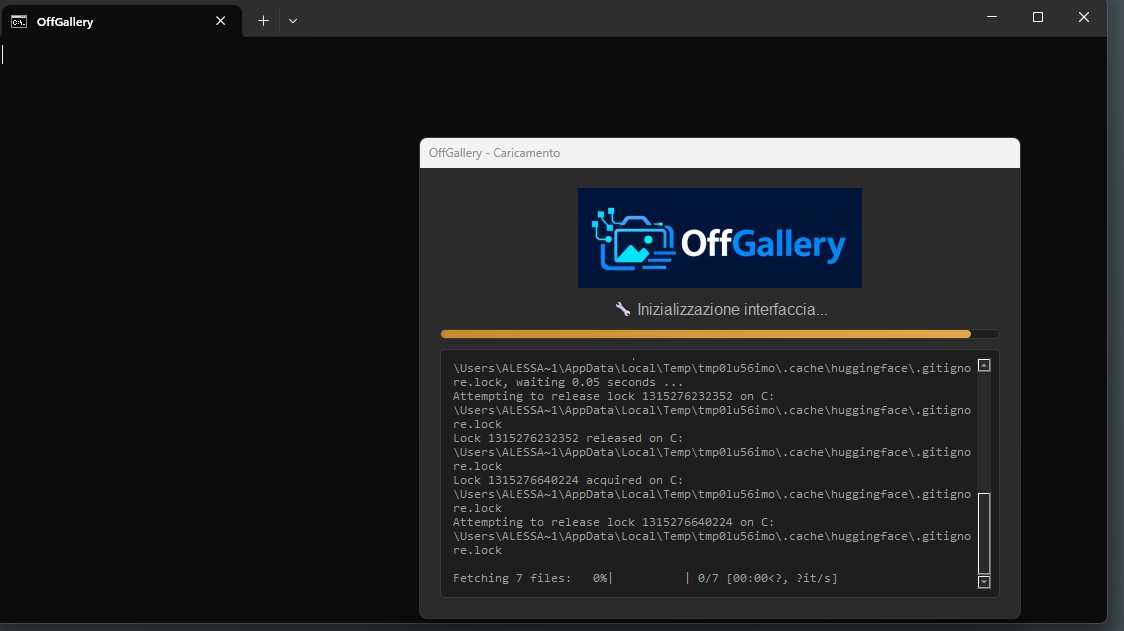Select the OffGallery terminal tab
The width and height of the screenshot is (1124, 631).
click(x=120, y=21)
